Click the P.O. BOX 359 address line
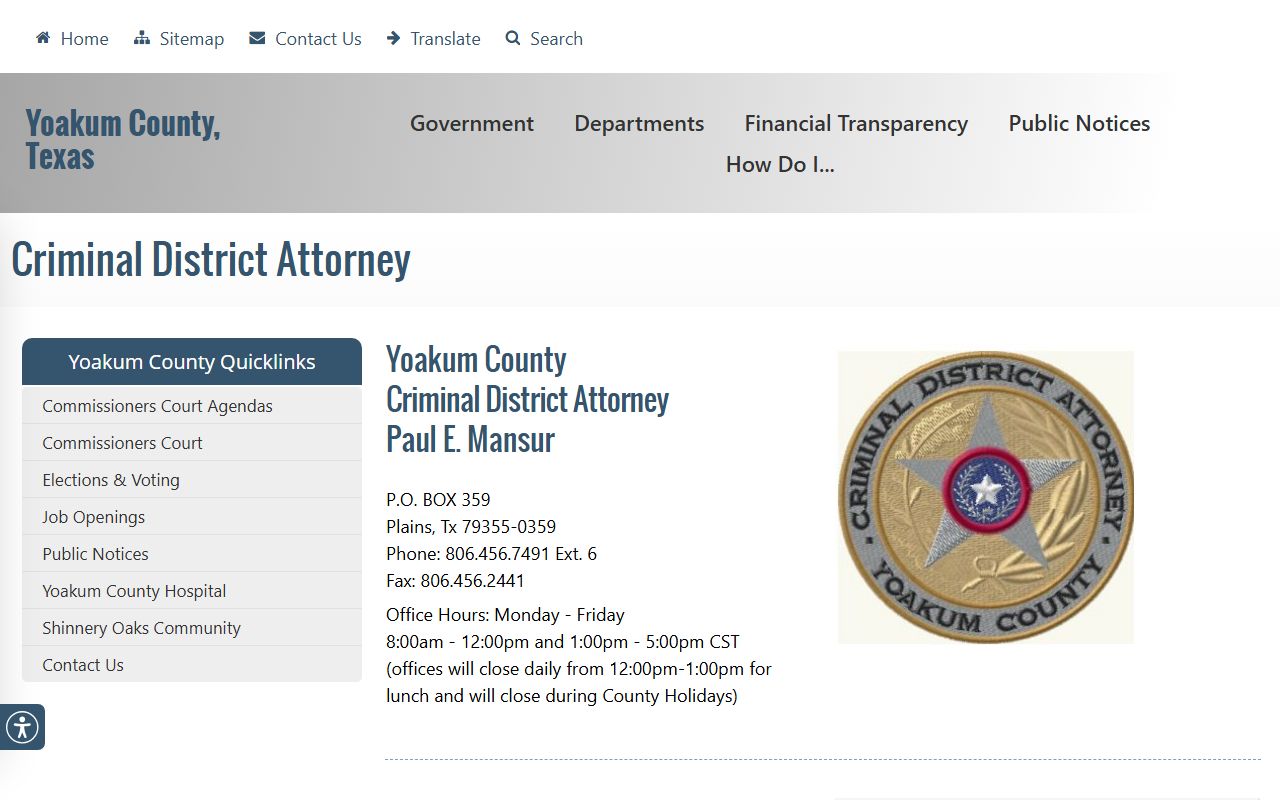 pos(438,500)
